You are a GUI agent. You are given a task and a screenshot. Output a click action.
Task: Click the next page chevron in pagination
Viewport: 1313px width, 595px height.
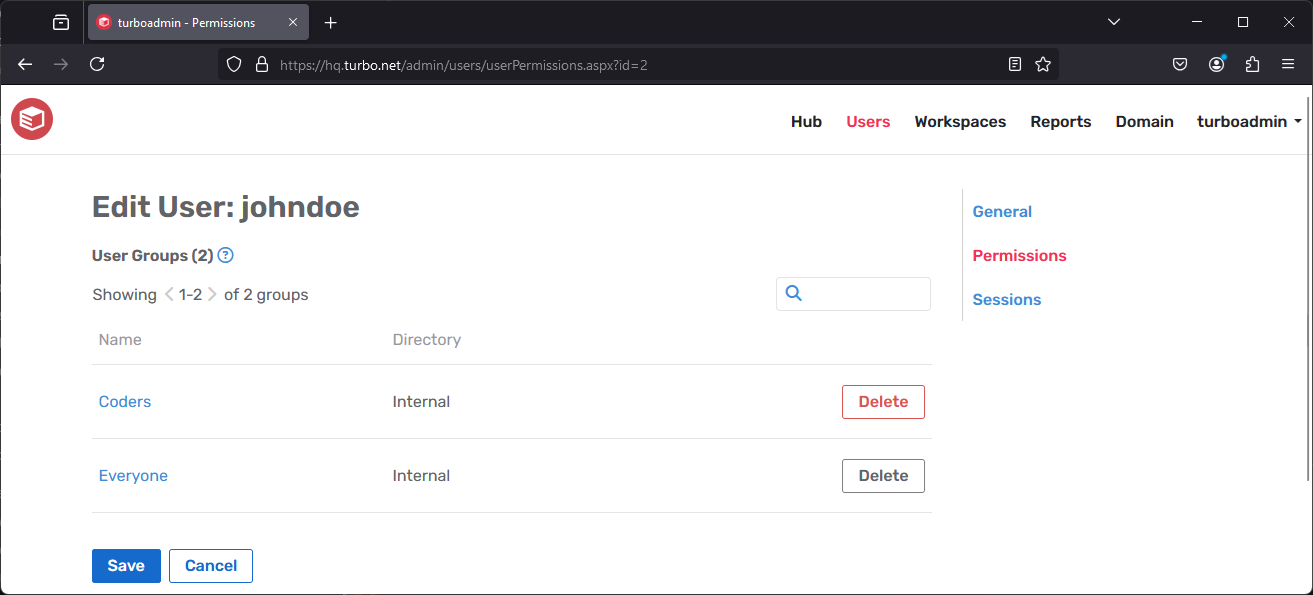coord(212,294)
